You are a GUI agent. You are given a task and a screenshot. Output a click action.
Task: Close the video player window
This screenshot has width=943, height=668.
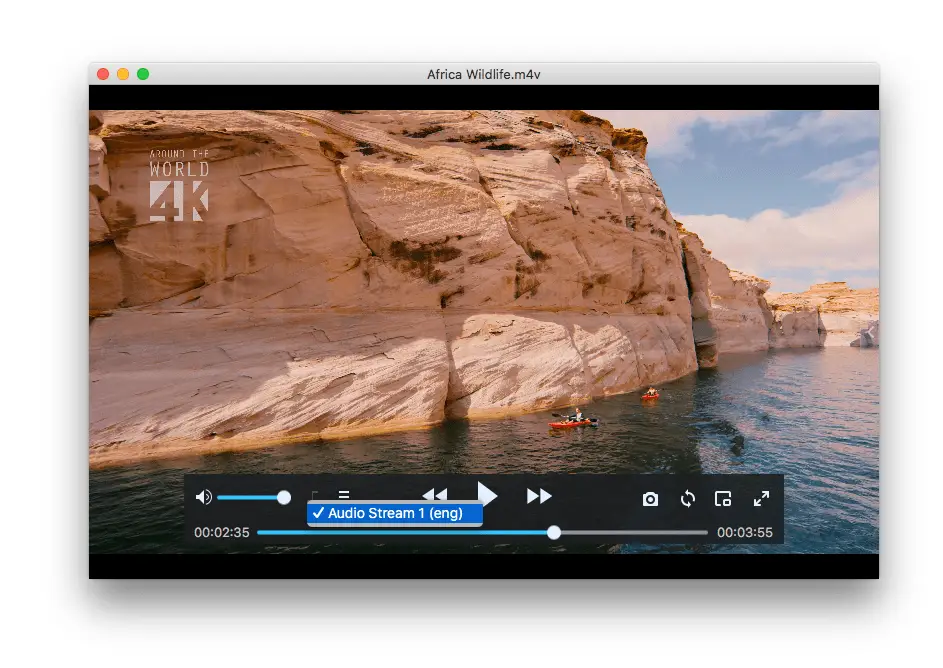pos(103,74)
